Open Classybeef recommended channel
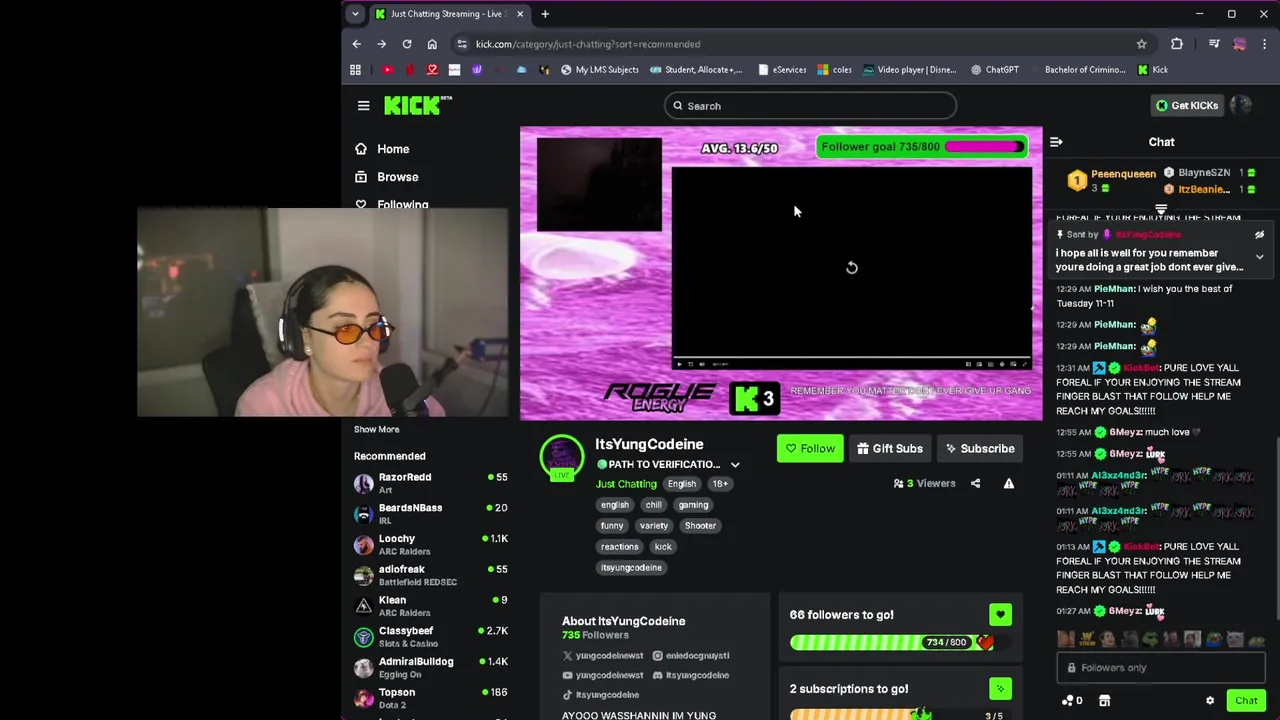This screenshot has width=1280, height=720. click(430, 637)
